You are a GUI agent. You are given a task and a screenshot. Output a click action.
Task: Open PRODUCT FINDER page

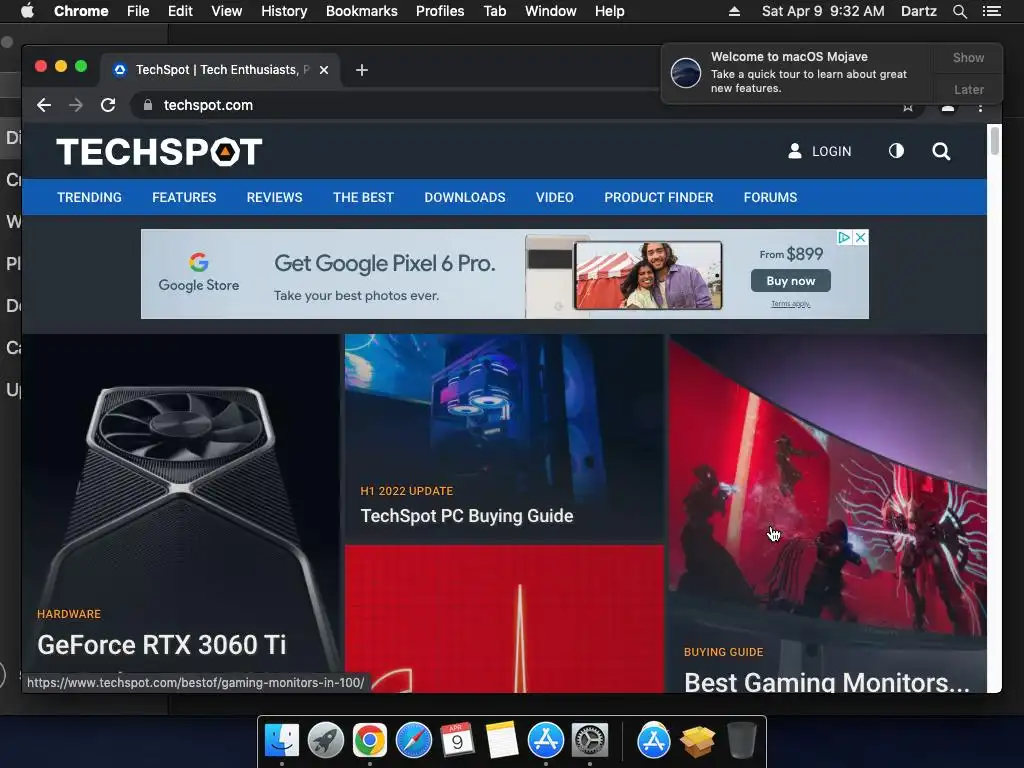pos(658,197)
